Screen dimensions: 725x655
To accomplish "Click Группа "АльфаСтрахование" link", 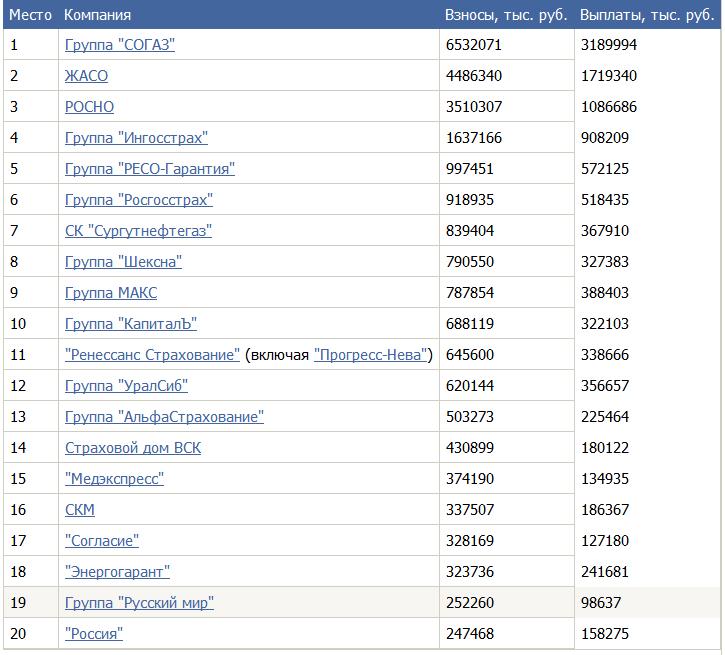I will tap(164, 417).
